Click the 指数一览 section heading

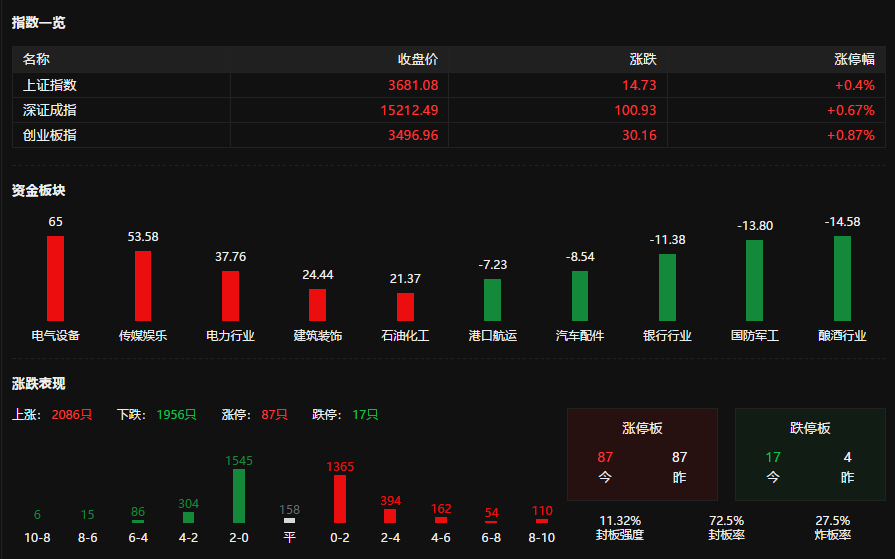(x=39, y=23)
